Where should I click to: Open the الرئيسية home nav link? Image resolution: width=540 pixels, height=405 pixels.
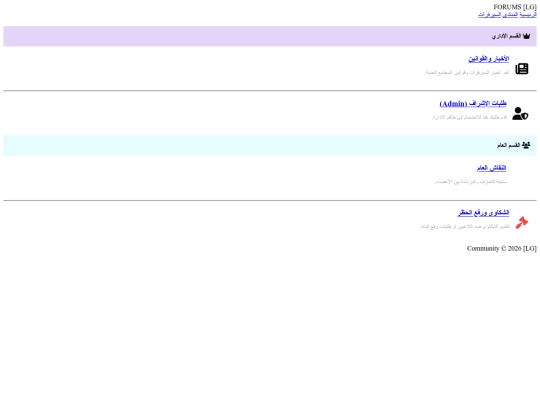(528, 14)
